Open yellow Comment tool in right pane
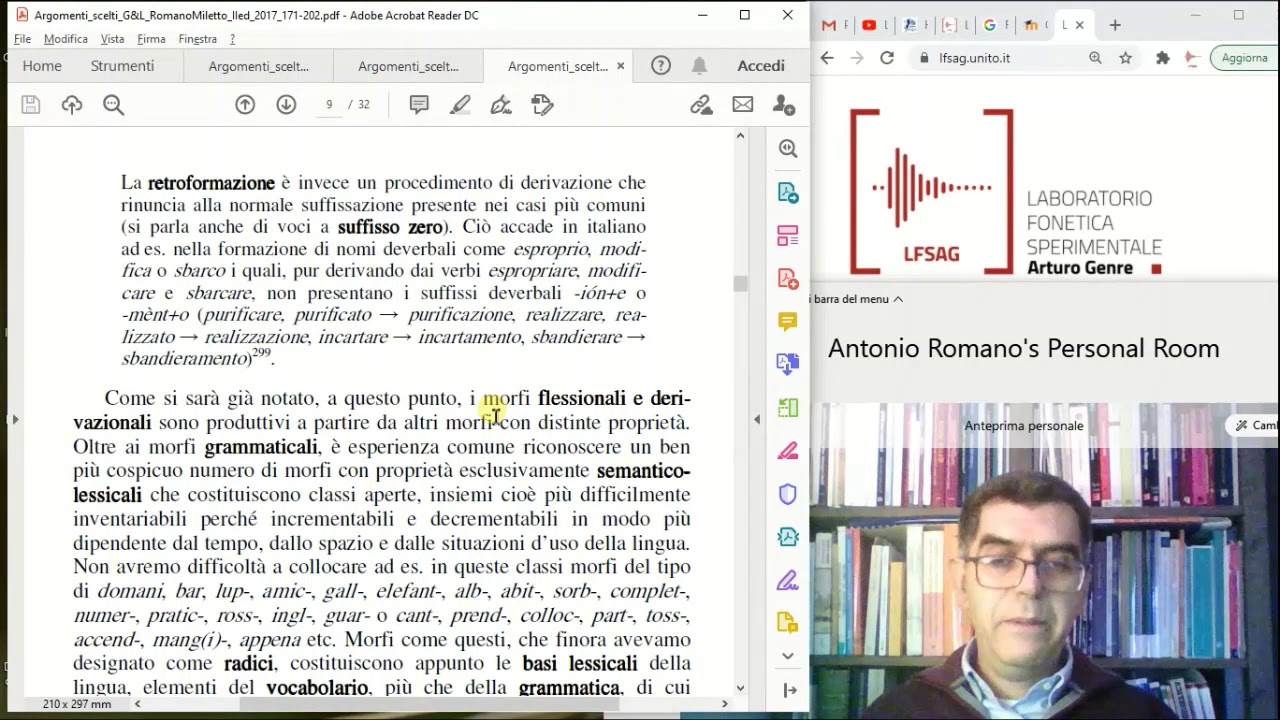 coord(788,321)
